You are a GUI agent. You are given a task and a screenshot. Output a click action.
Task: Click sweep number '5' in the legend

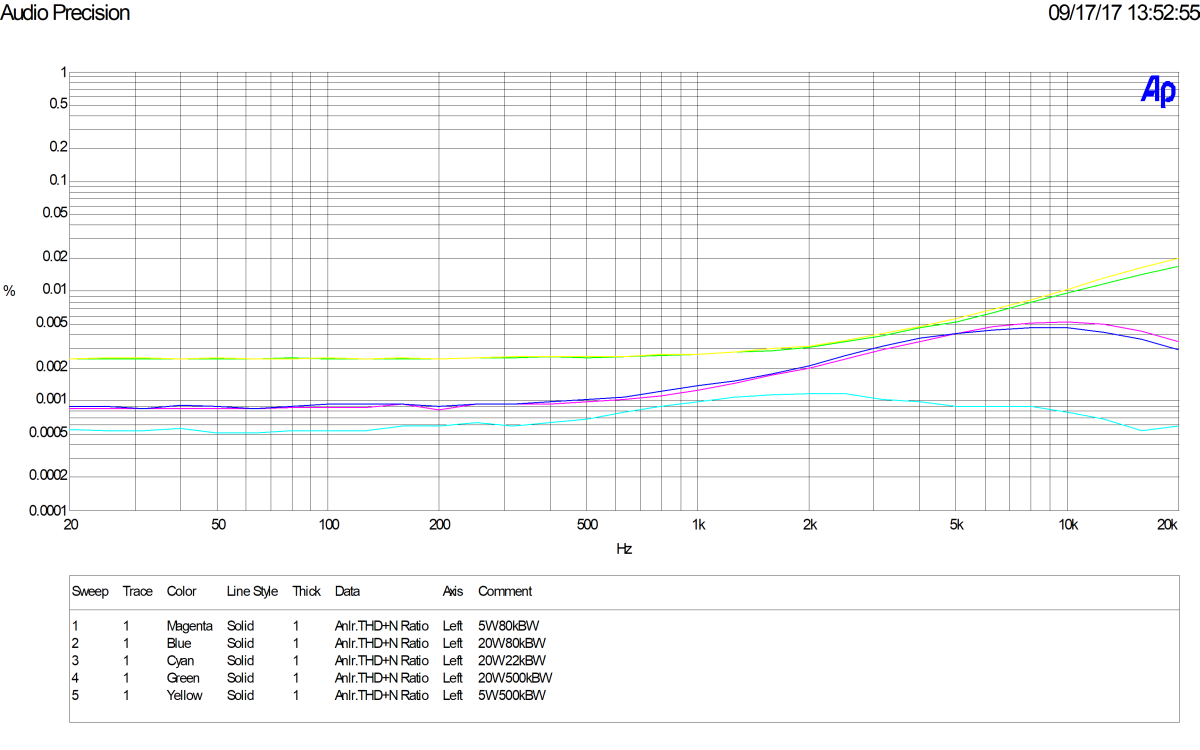tap(75, 695)
